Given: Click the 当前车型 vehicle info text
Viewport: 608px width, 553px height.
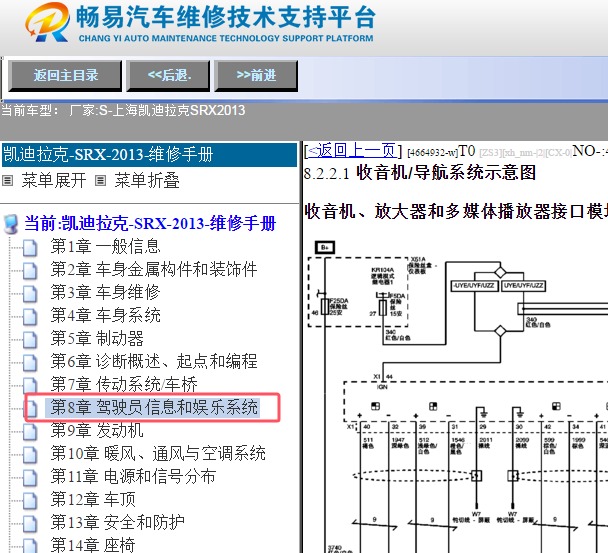Looking at the screenshot, I should click(x=123, y=111).
